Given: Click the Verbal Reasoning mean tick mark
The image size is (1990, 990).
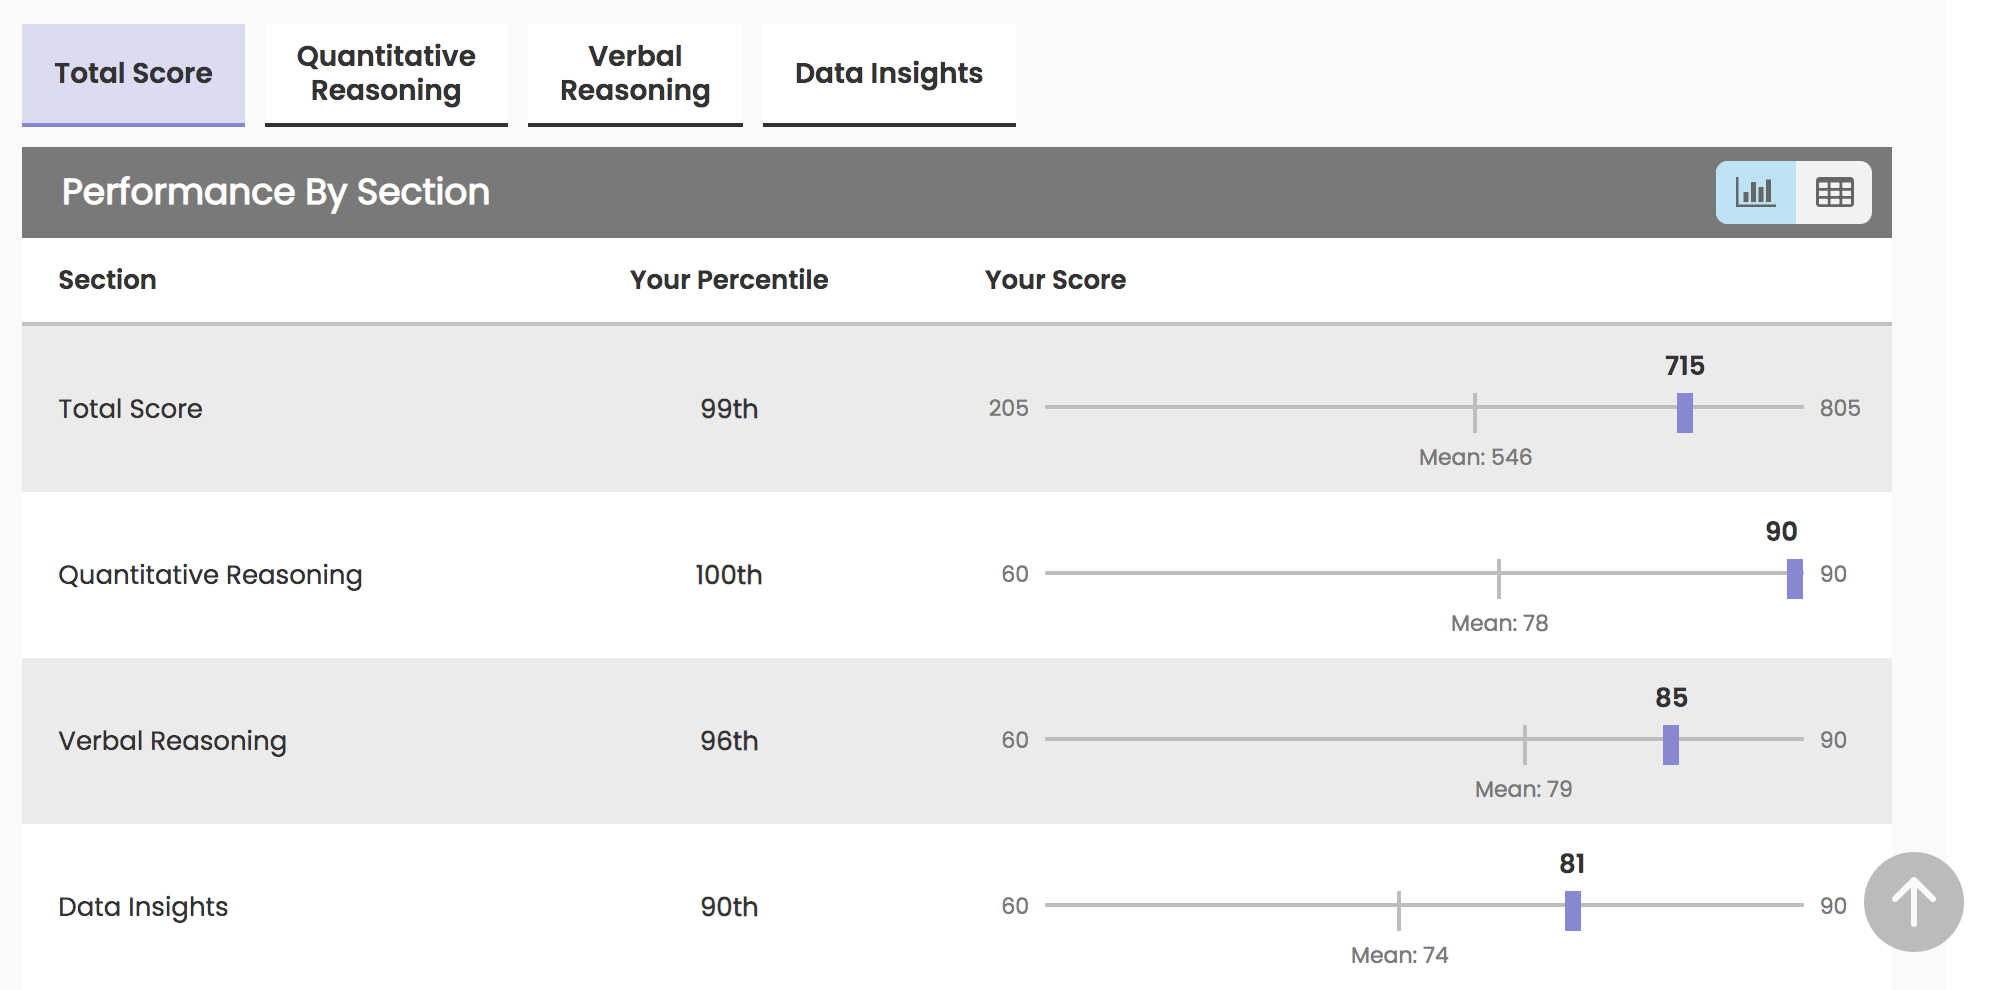Looking at the screenshot, I should coord(1525,744).
